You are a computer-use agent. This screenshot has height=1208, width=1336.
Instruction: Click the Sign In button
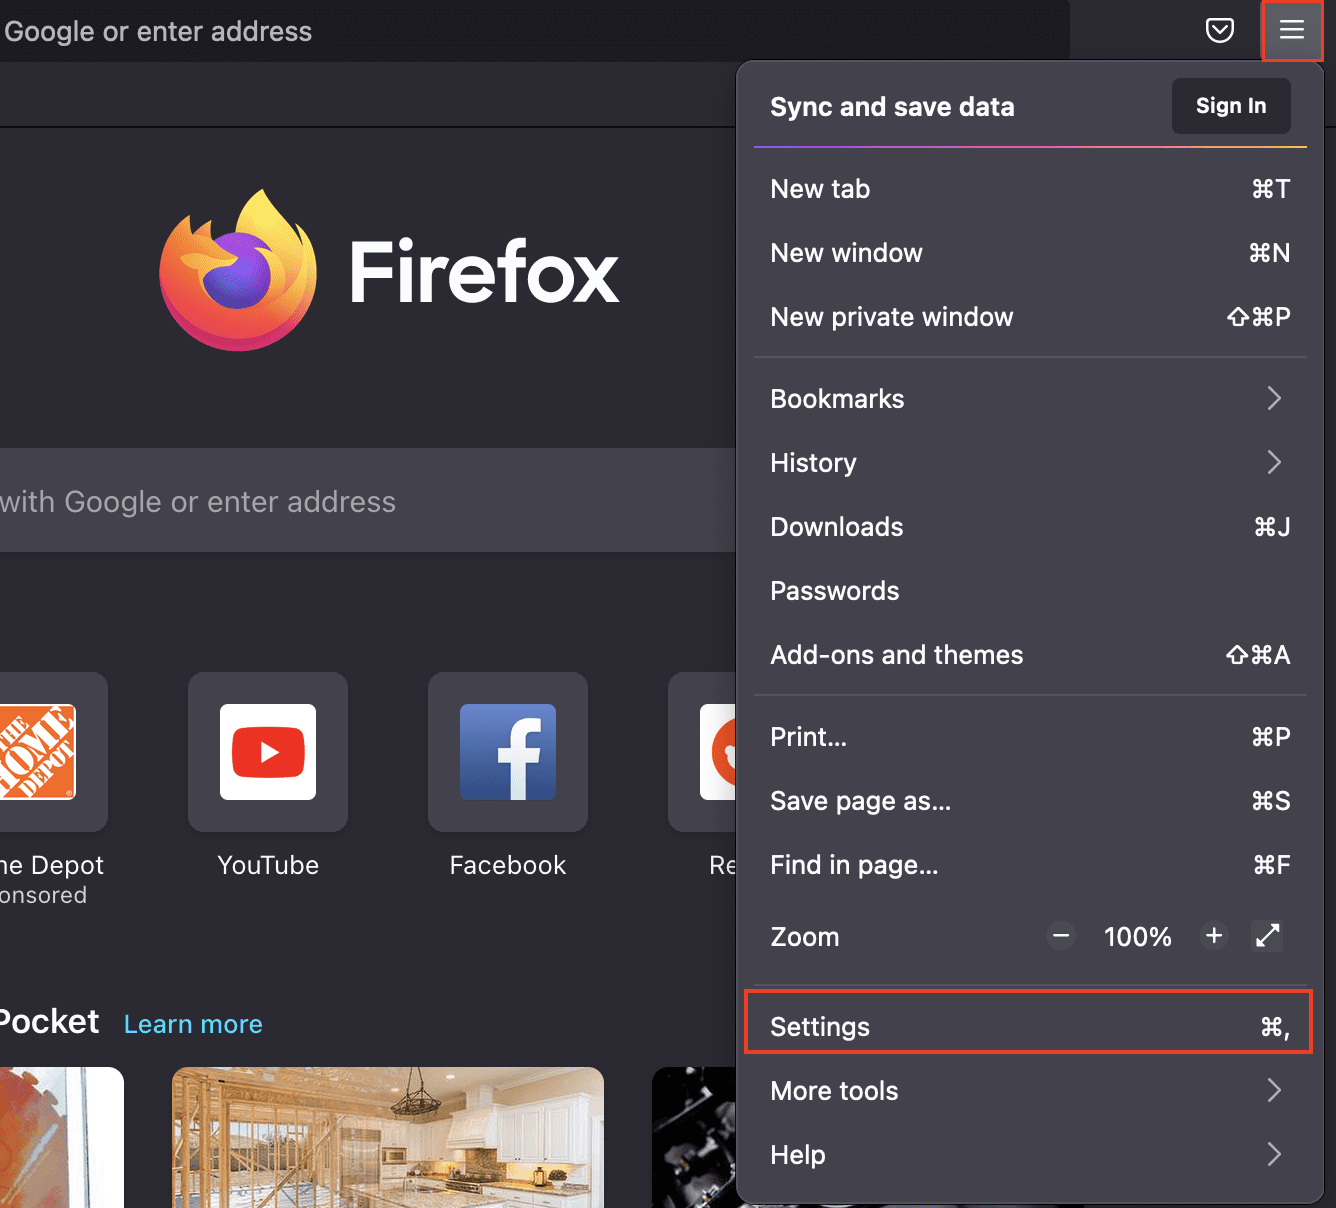(x=1230, y=106)
